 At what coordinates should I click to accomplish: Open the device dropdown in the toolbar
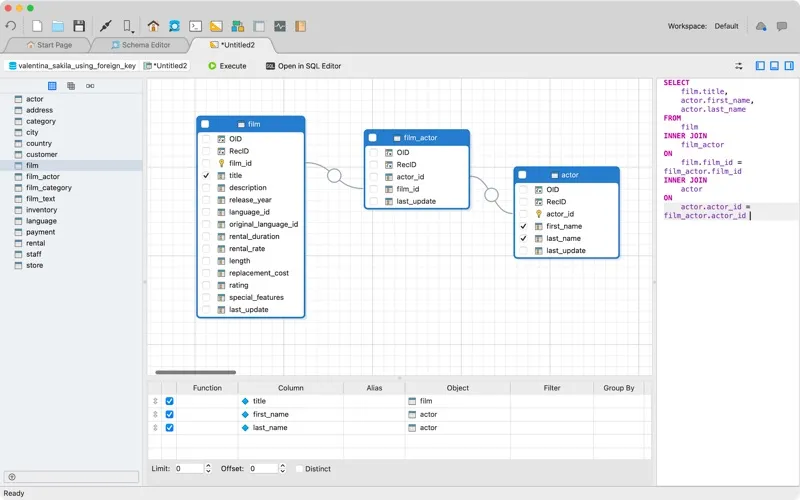pos(128,26)
